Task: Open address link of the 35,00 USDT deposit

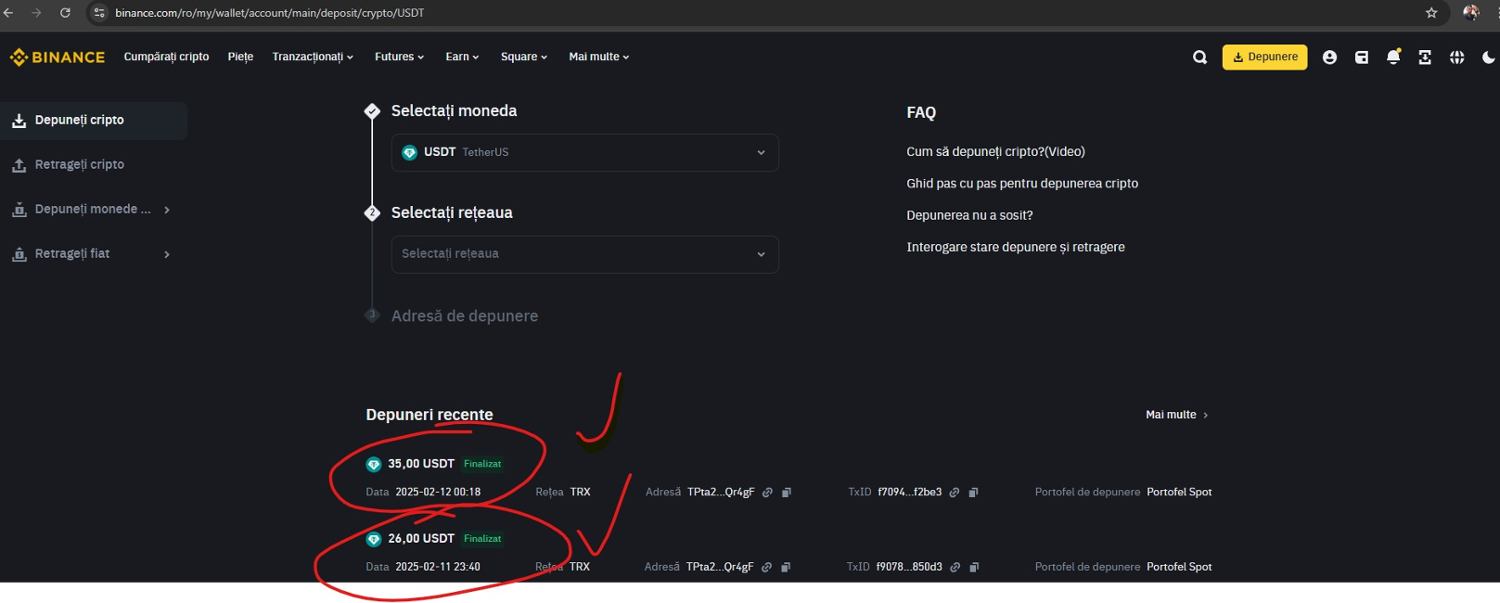Action: [767, 492]
